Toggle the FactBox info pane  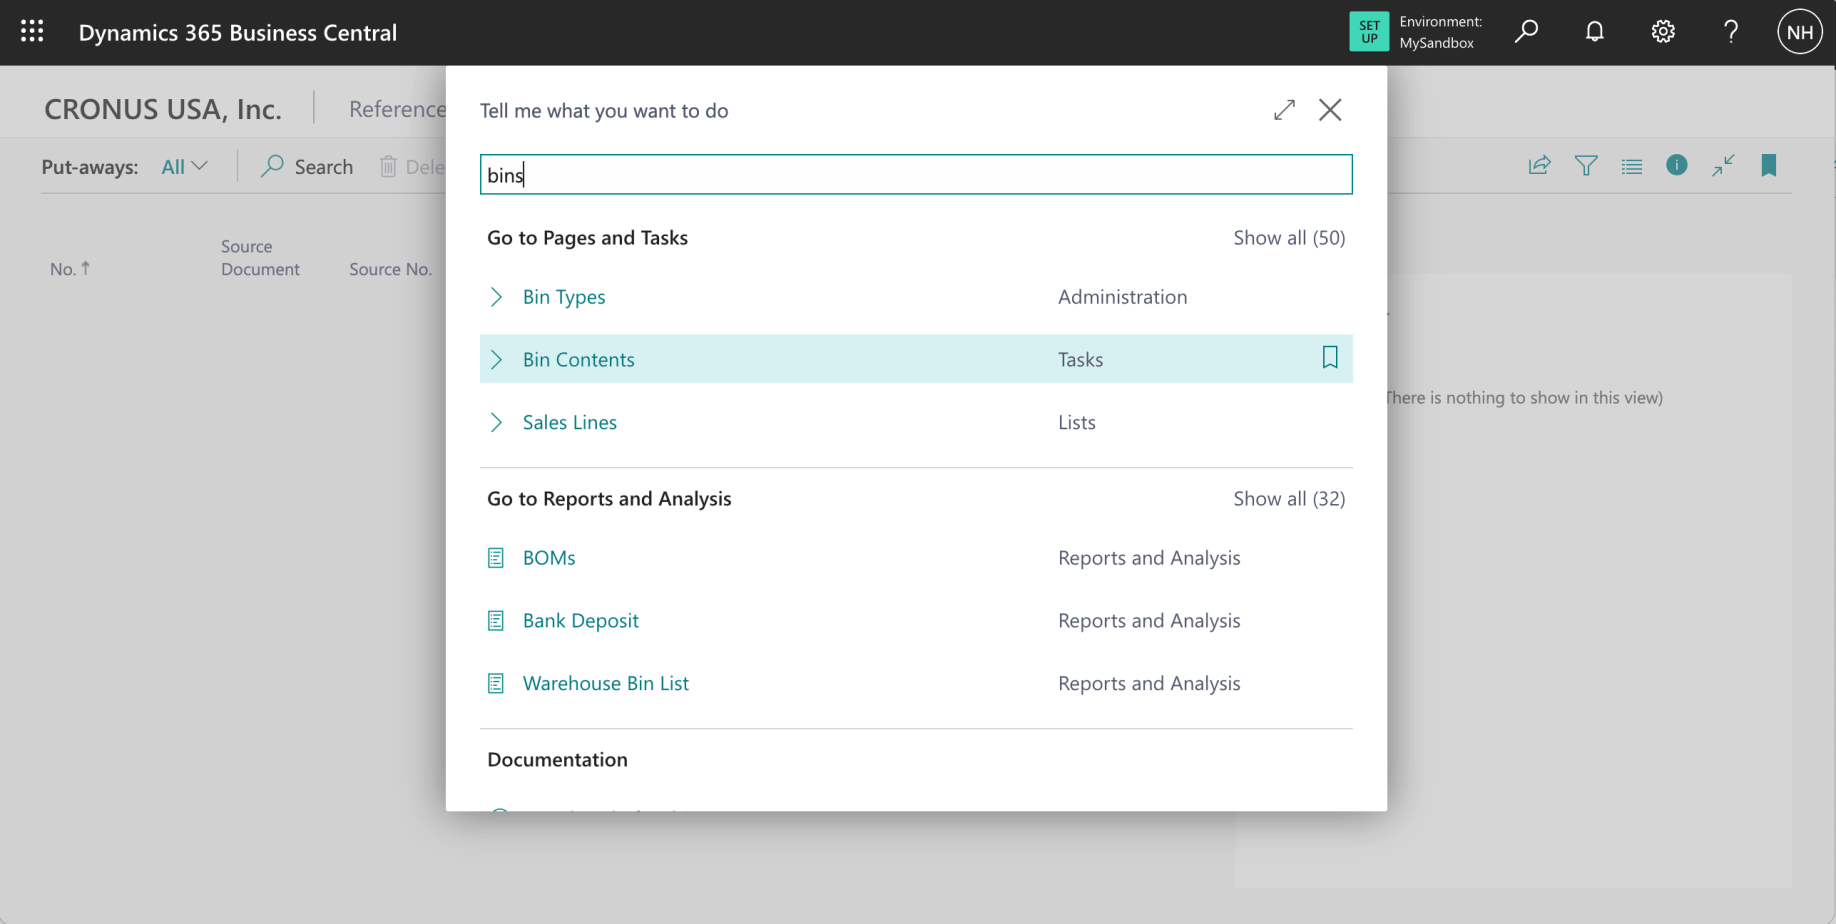click(x=1676, y=166)
